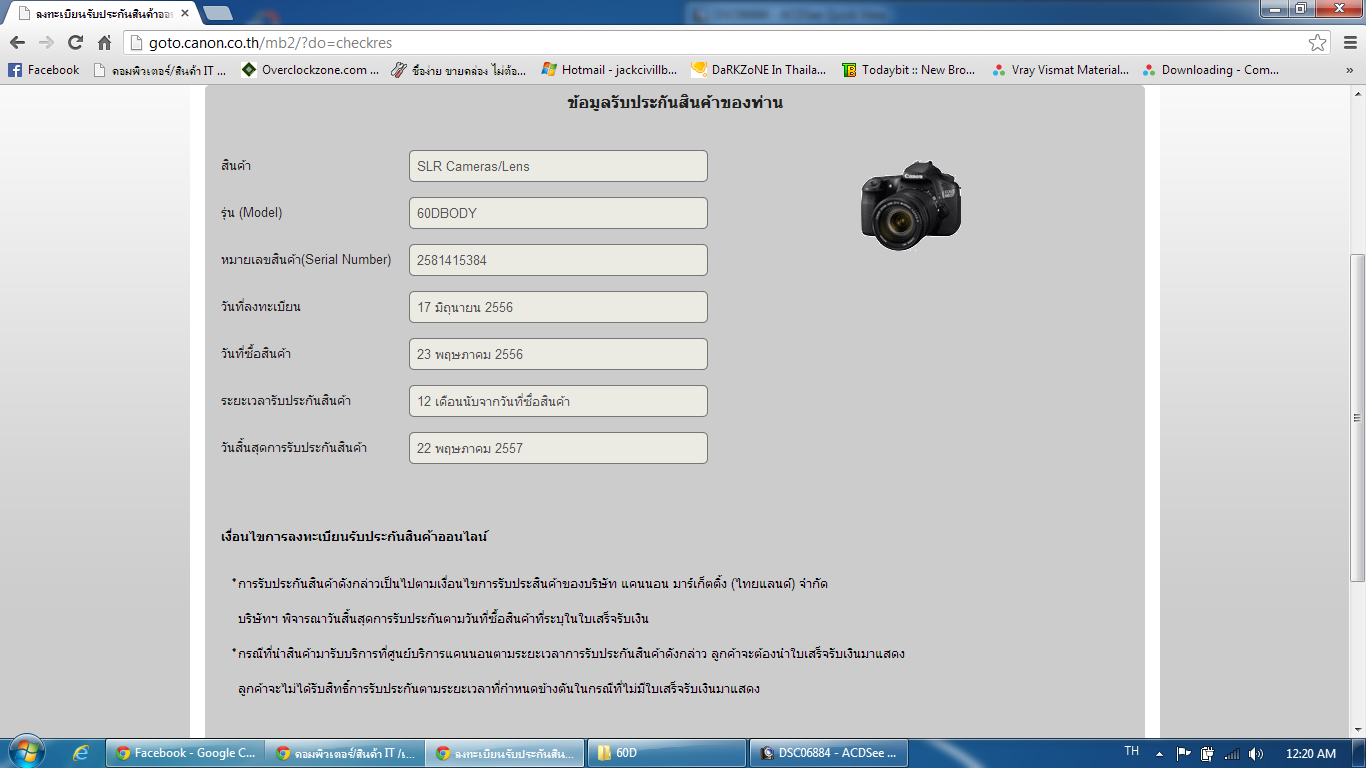Open the 60D folder from the taskbar

667,753
